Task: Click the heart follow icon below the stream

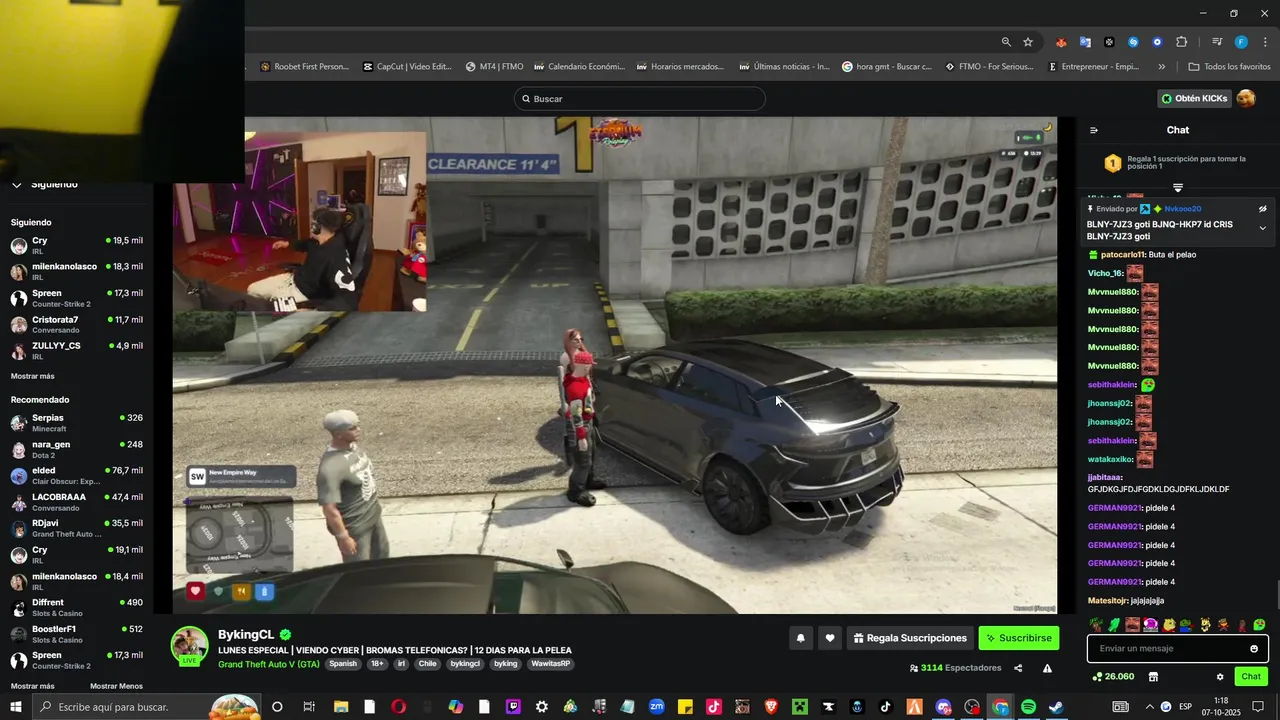Action: coord(830,638)
